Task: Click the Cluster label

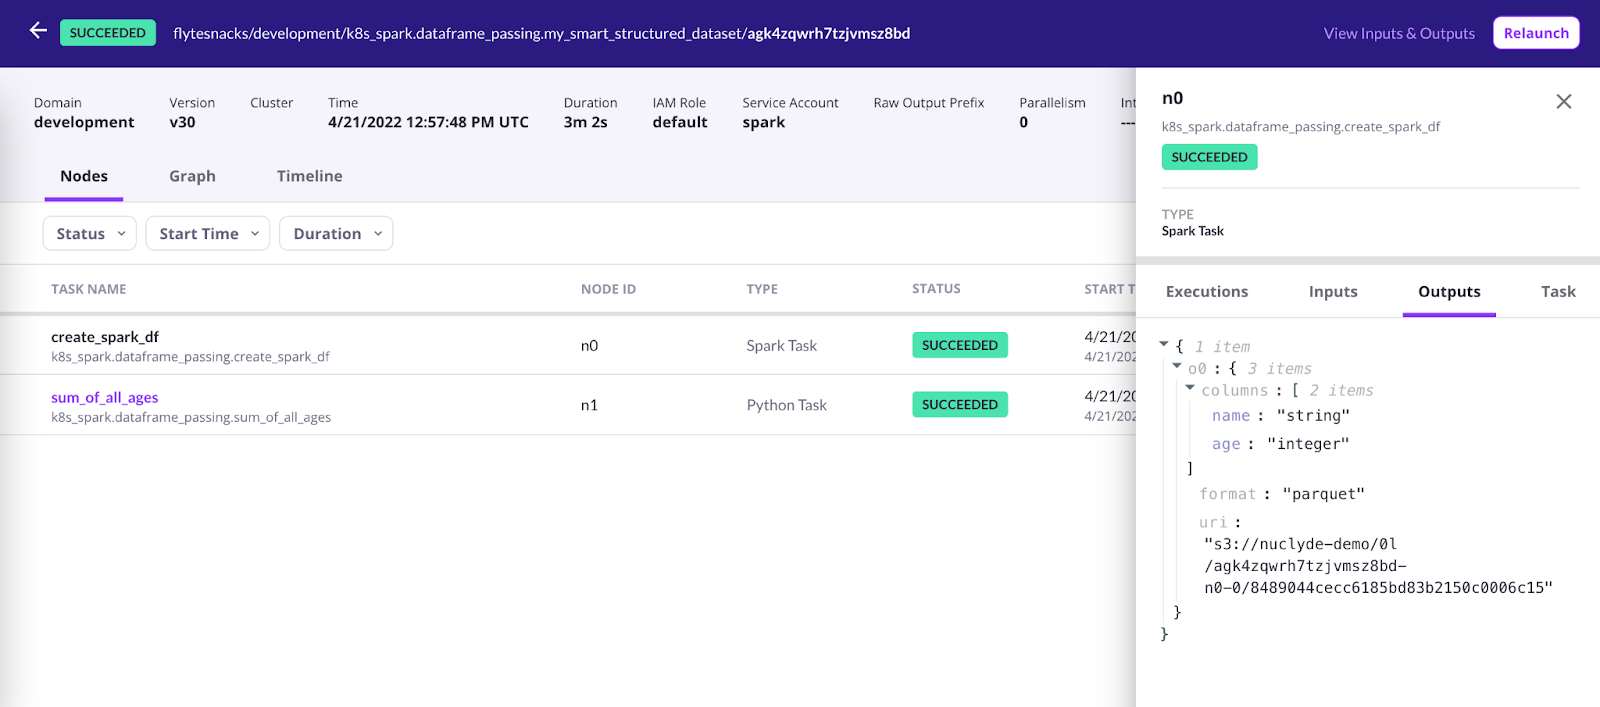Action: pyautogui.click(x=271, y=102)
